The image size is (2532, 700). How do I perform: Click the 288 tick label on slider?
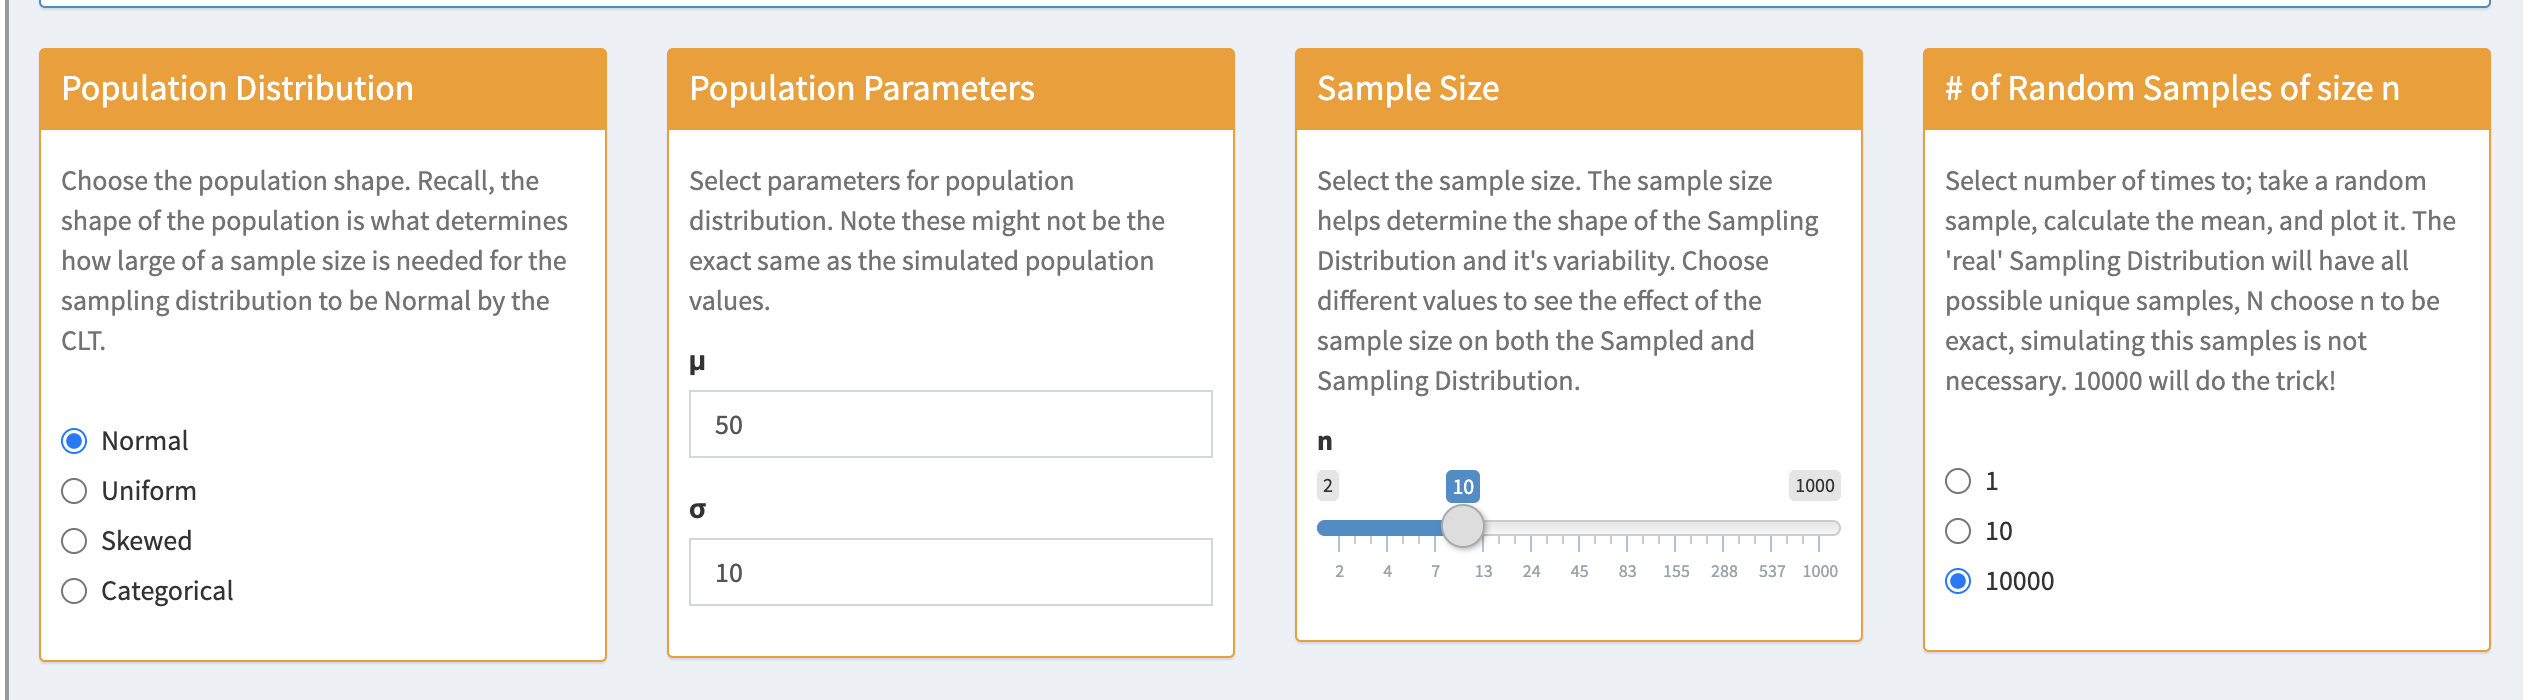(x=1724, y=571)
